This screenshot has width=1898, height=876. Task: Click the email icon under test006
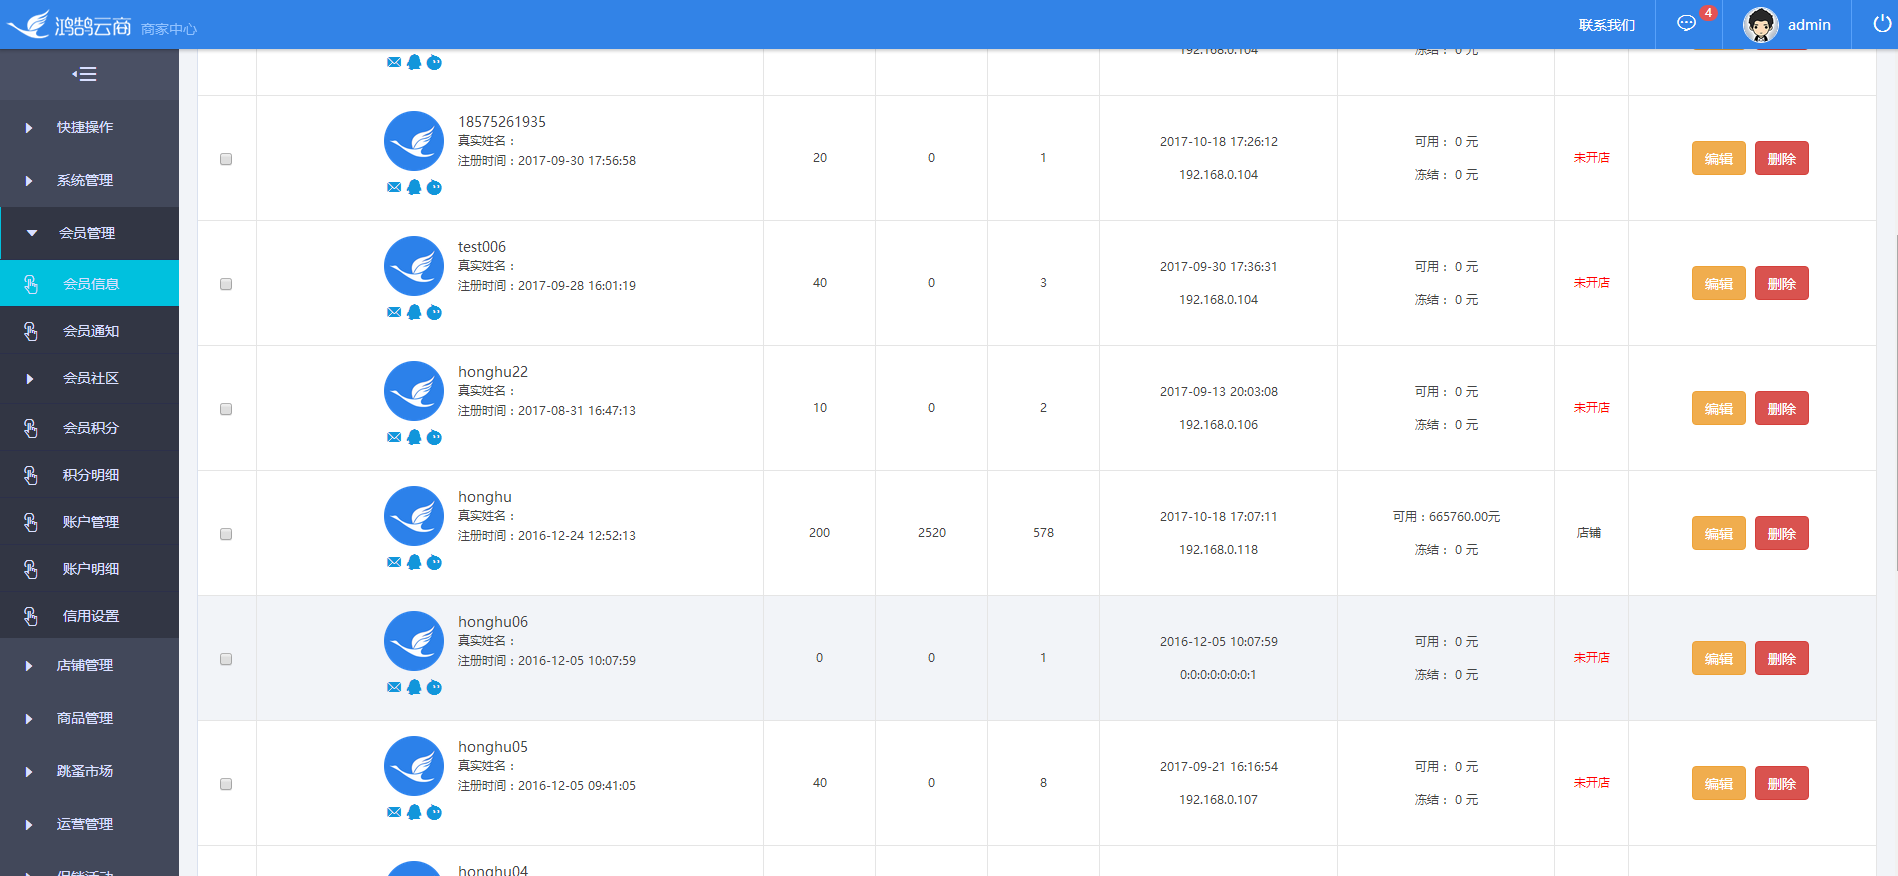(x=394, y=312)
